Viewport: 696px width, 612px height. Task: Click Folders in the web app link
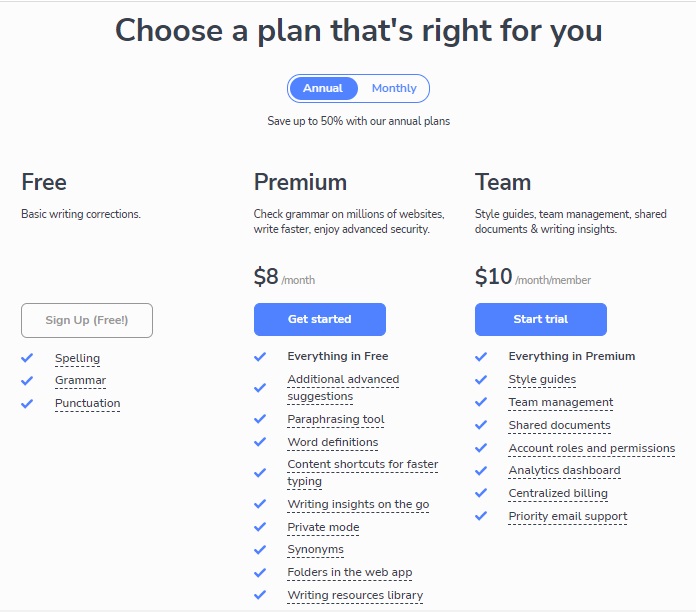tap(350, 573)
